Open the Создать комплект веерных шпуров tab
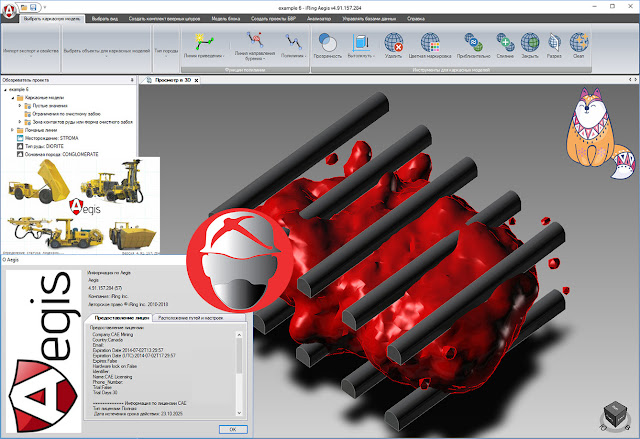 [x=164, y=19]
